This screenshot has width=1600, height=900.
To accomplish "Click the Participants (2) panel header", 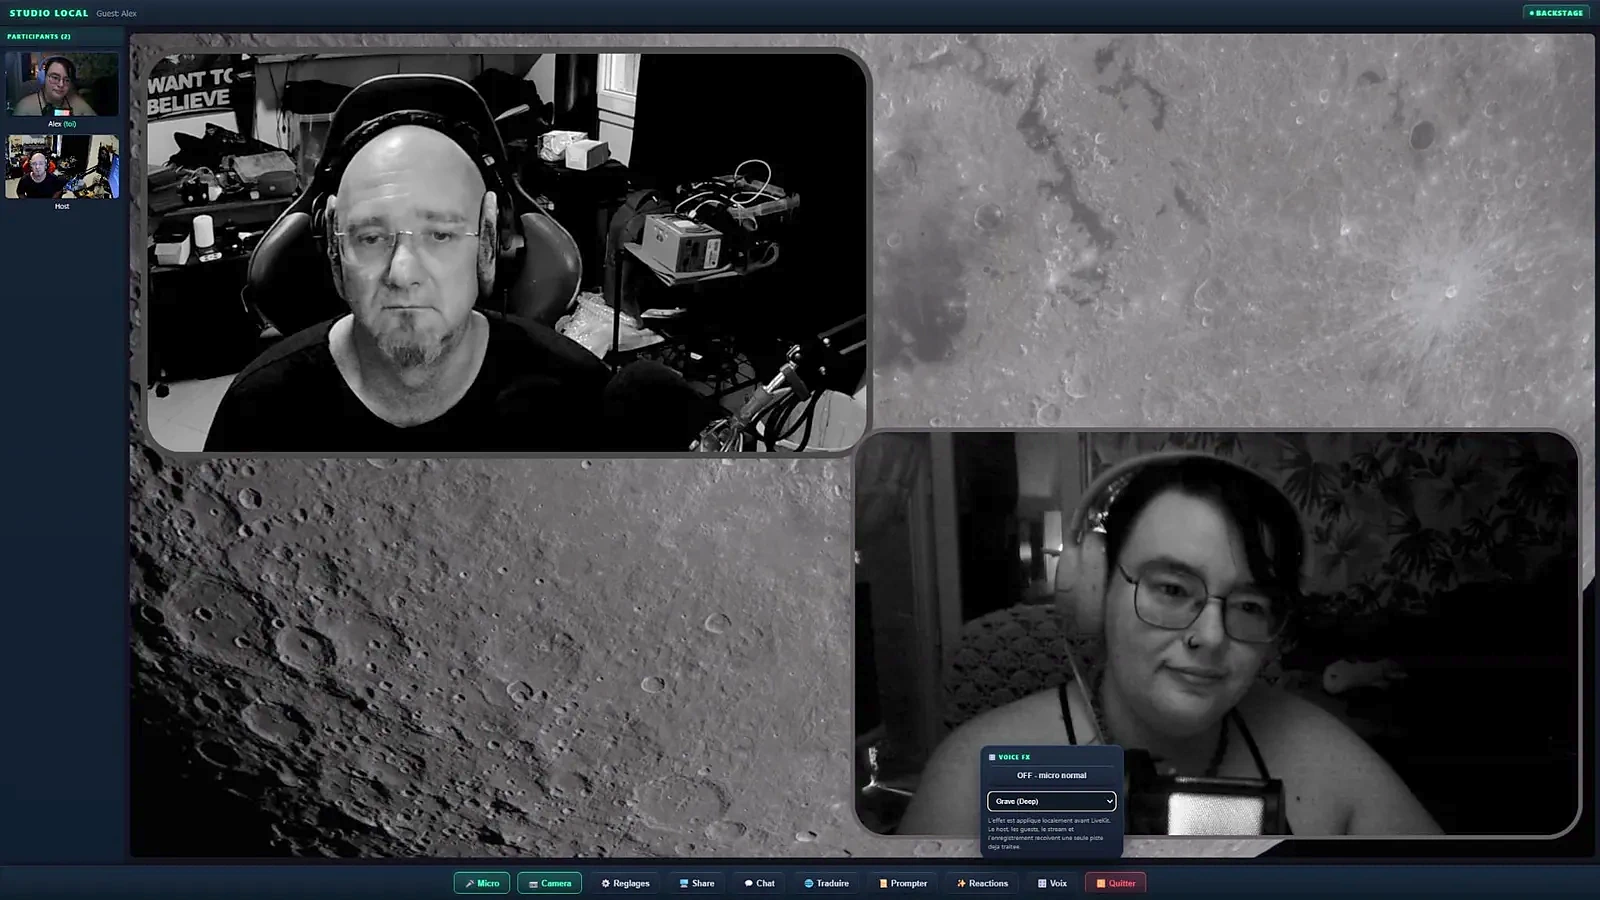I will click(x=39, y=36).
